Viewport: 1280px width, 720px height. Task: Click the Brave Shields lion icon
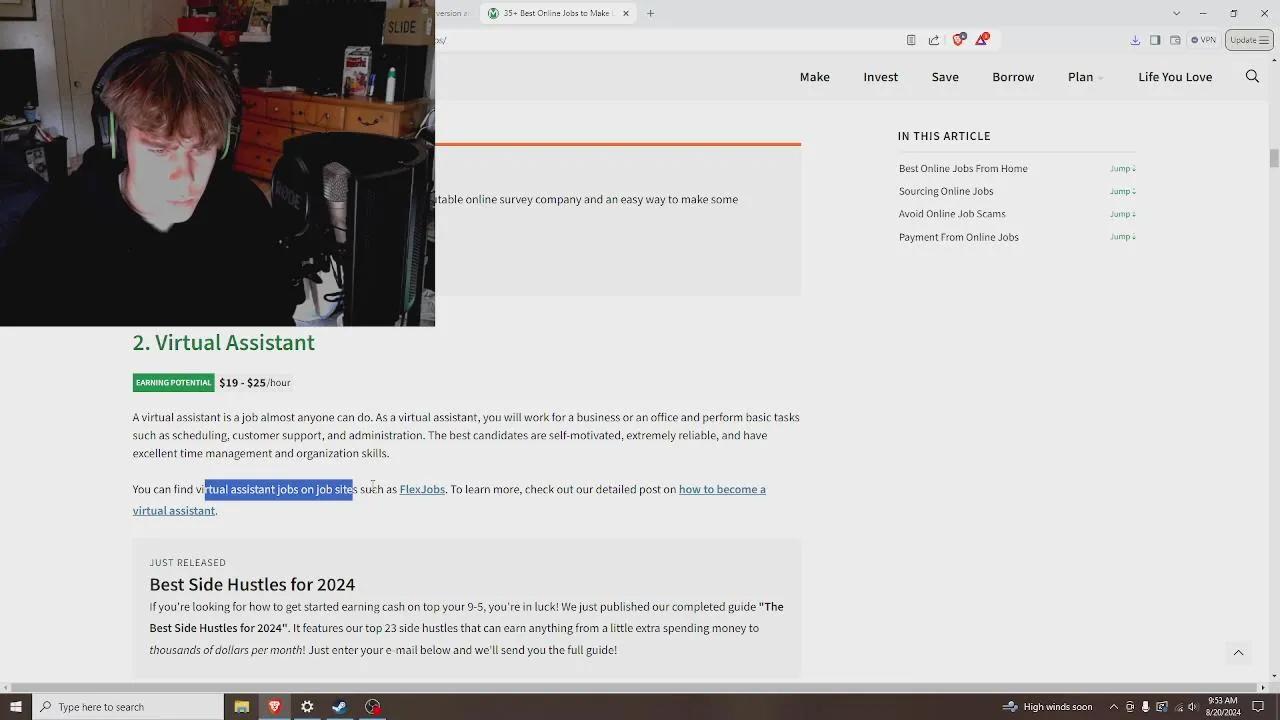pyautogui.click(x=958, y=40)
